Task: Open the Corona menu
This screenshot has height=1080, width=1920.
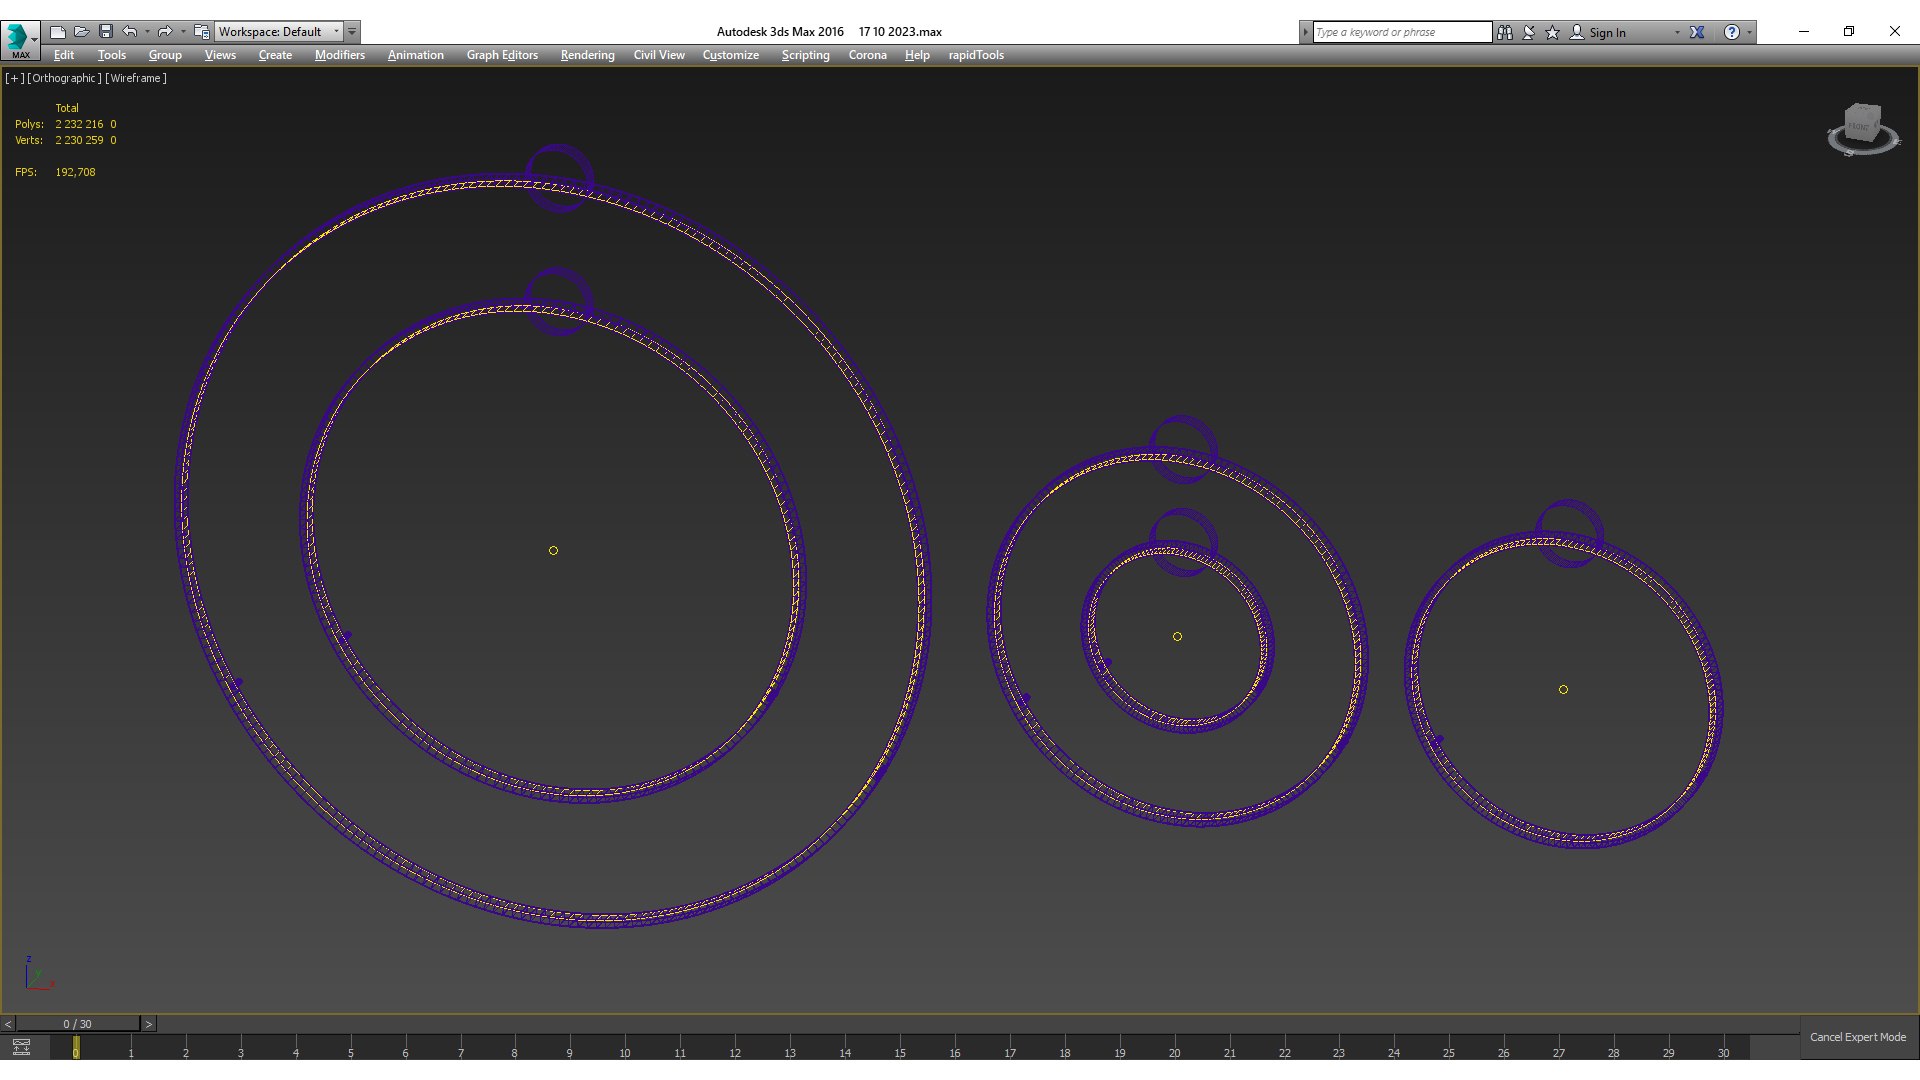Action: [868, 55]
